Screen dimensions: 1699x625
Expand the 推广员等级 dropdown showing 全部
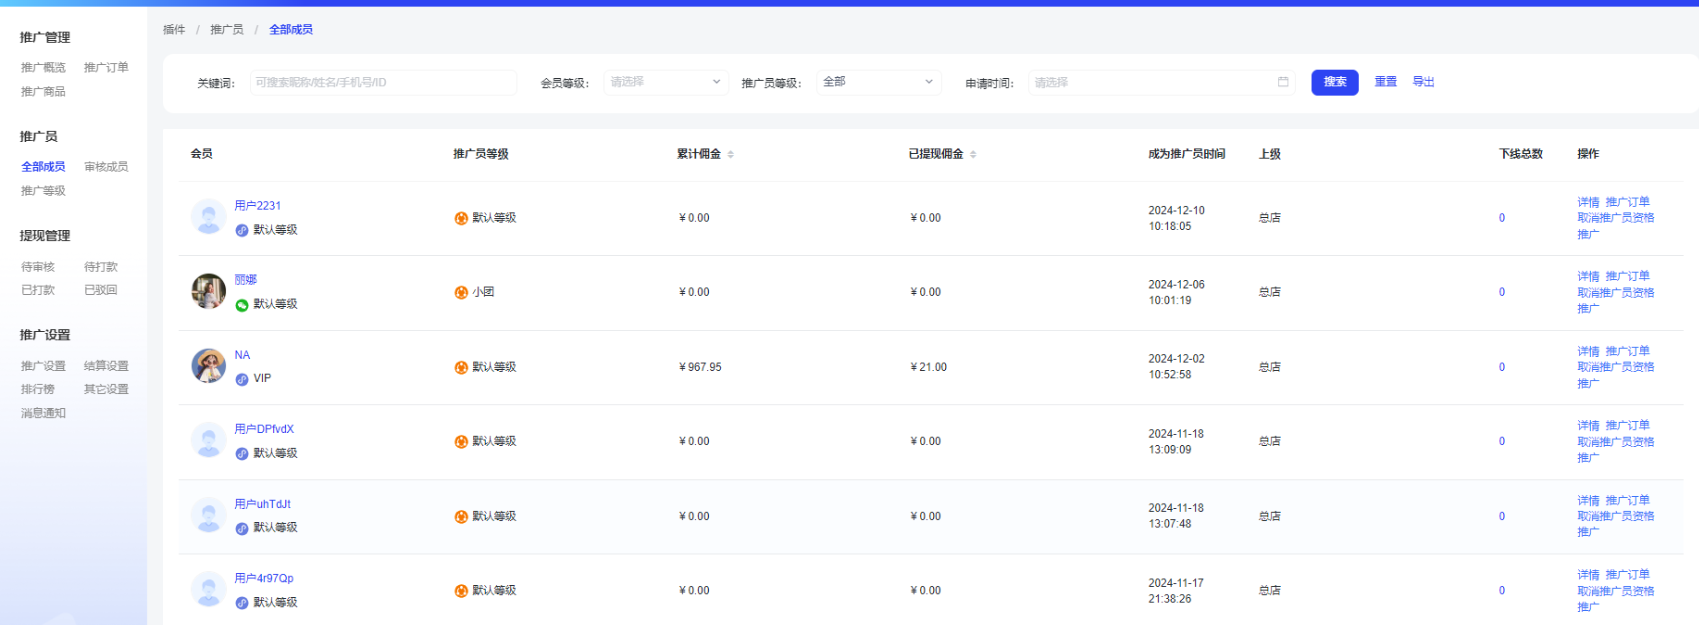[877, 82]
